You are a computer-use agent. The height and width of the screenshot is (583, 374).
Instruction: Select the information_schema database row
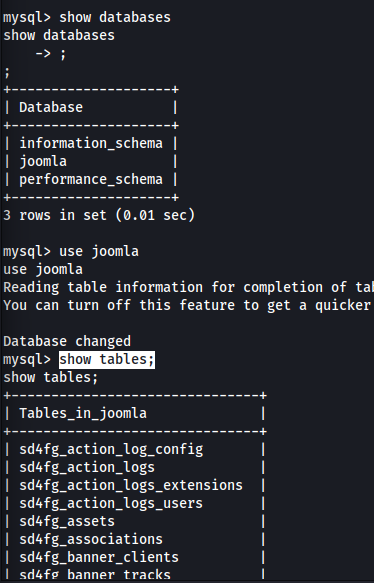pyautogui.click(x=91, y=144)
